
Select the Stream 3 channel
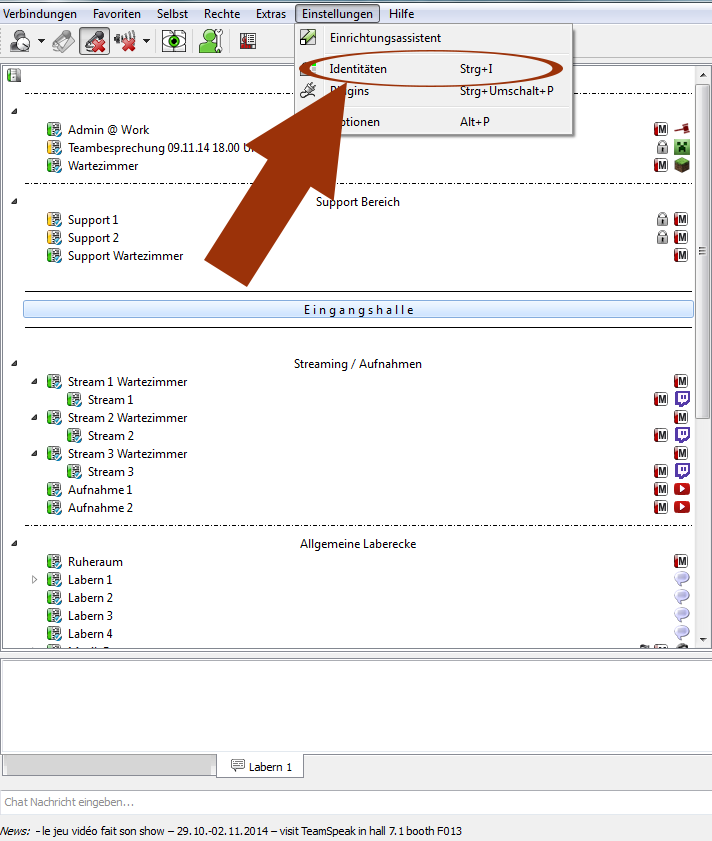[x=111, y=472]
